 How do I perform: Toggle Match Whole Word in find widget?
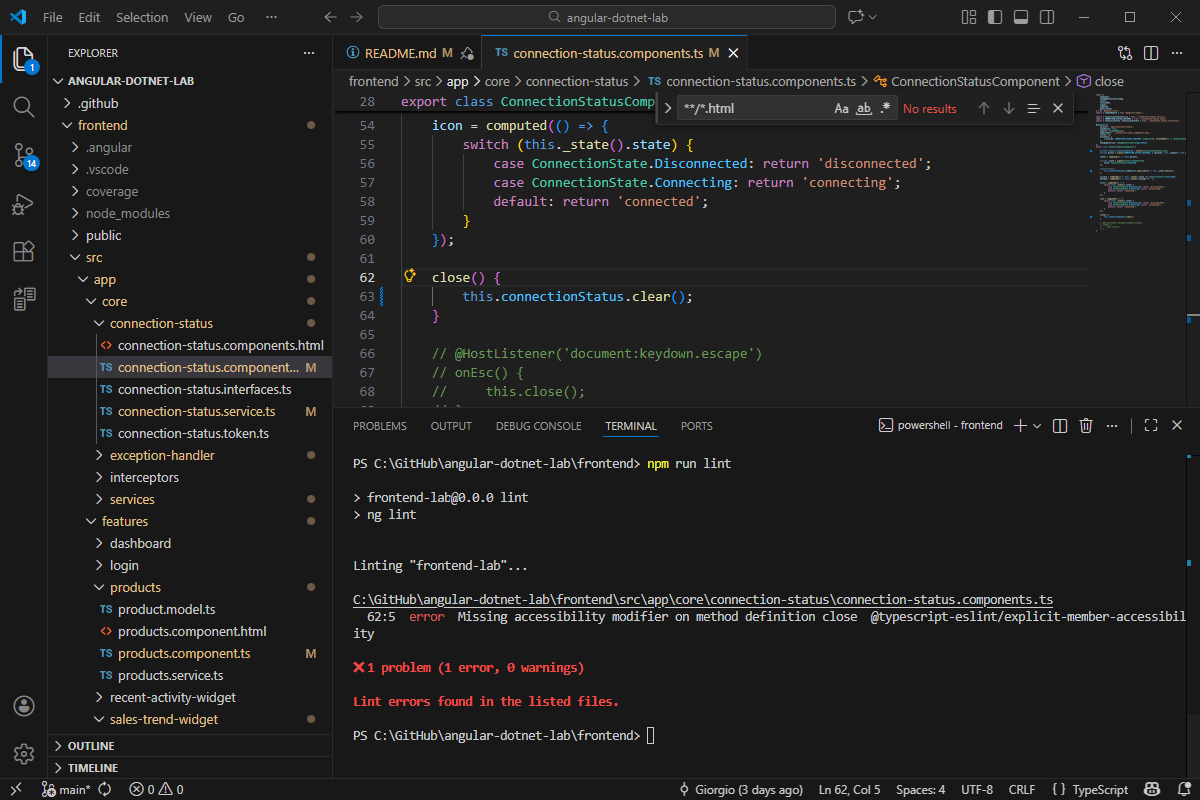pyautogui.click(x=864, y=108)
